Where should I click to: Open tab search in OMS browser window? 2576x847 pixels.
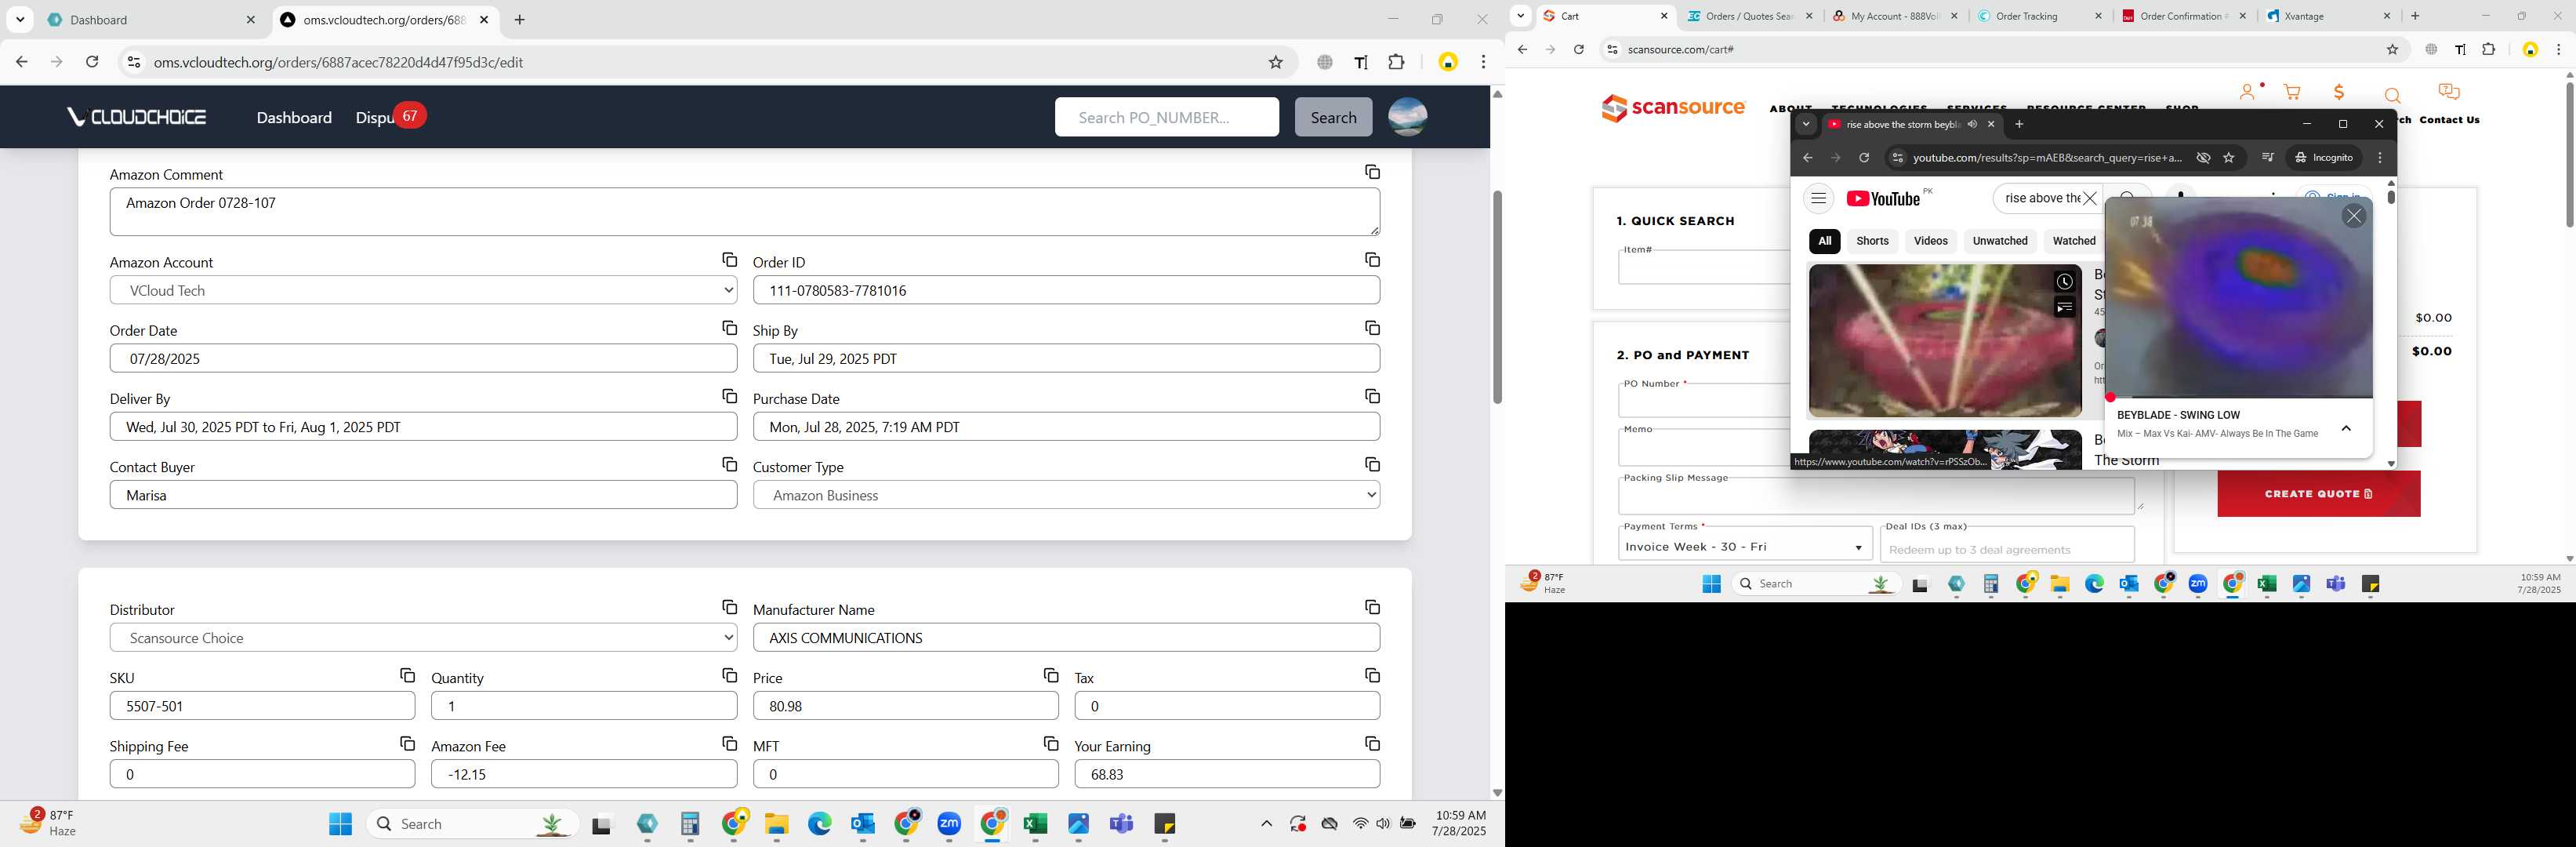coord(20,20)
